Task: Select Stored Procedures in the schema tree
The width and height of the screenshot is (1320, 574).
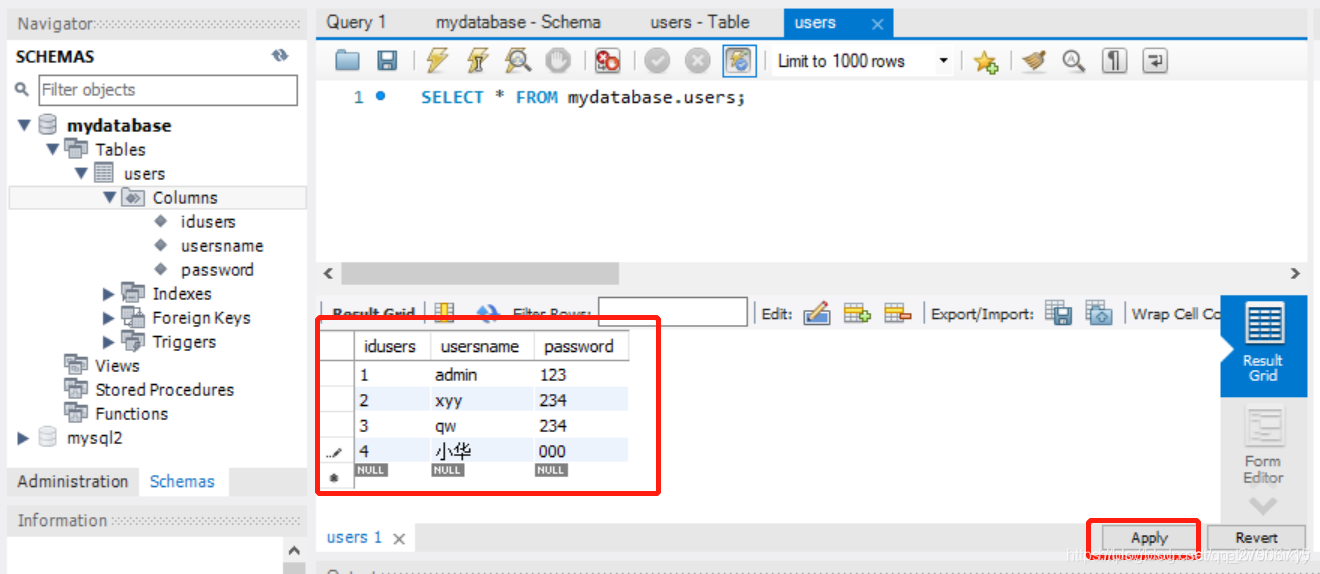Action: click(164, 389)
